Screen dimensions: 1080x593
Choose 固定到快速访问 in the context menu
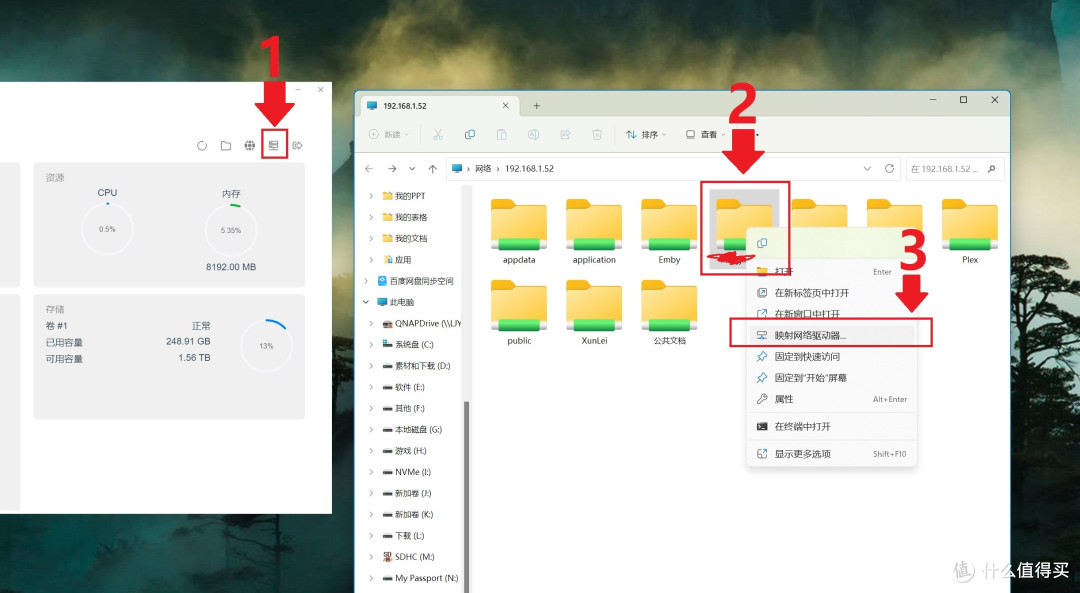coord(831,357)
